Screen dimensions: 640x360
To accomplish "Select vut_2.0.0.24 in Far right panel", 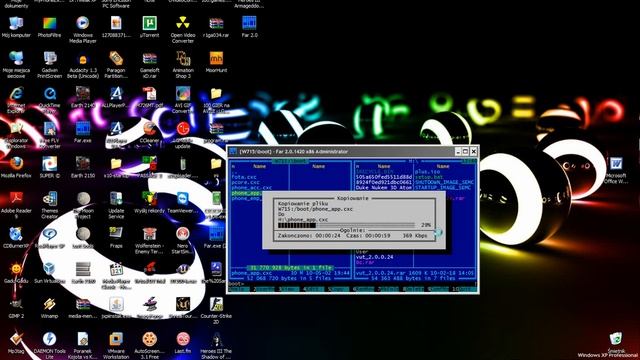I will (x=374, y=257).
